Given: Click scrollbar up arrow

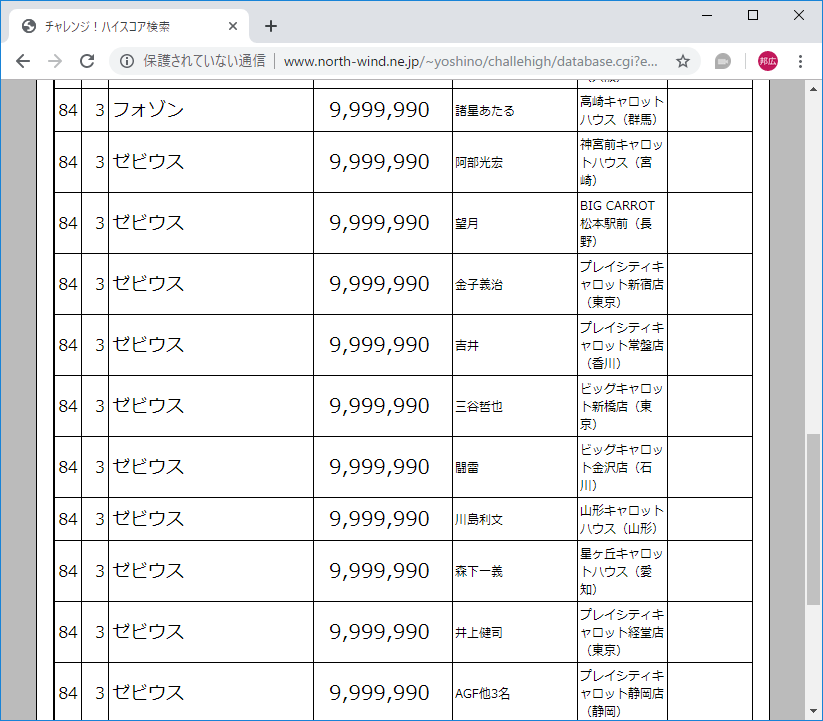Looking at the screenshot, I should click(x=813, y=89).
